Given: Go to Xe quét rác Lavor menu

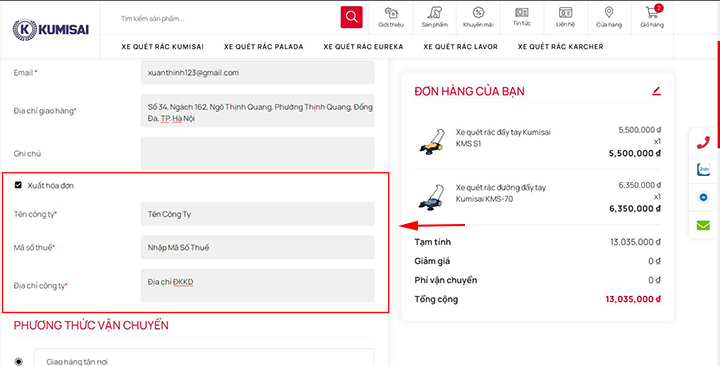Looking at the screenshot, I should [x=461, y=46].
